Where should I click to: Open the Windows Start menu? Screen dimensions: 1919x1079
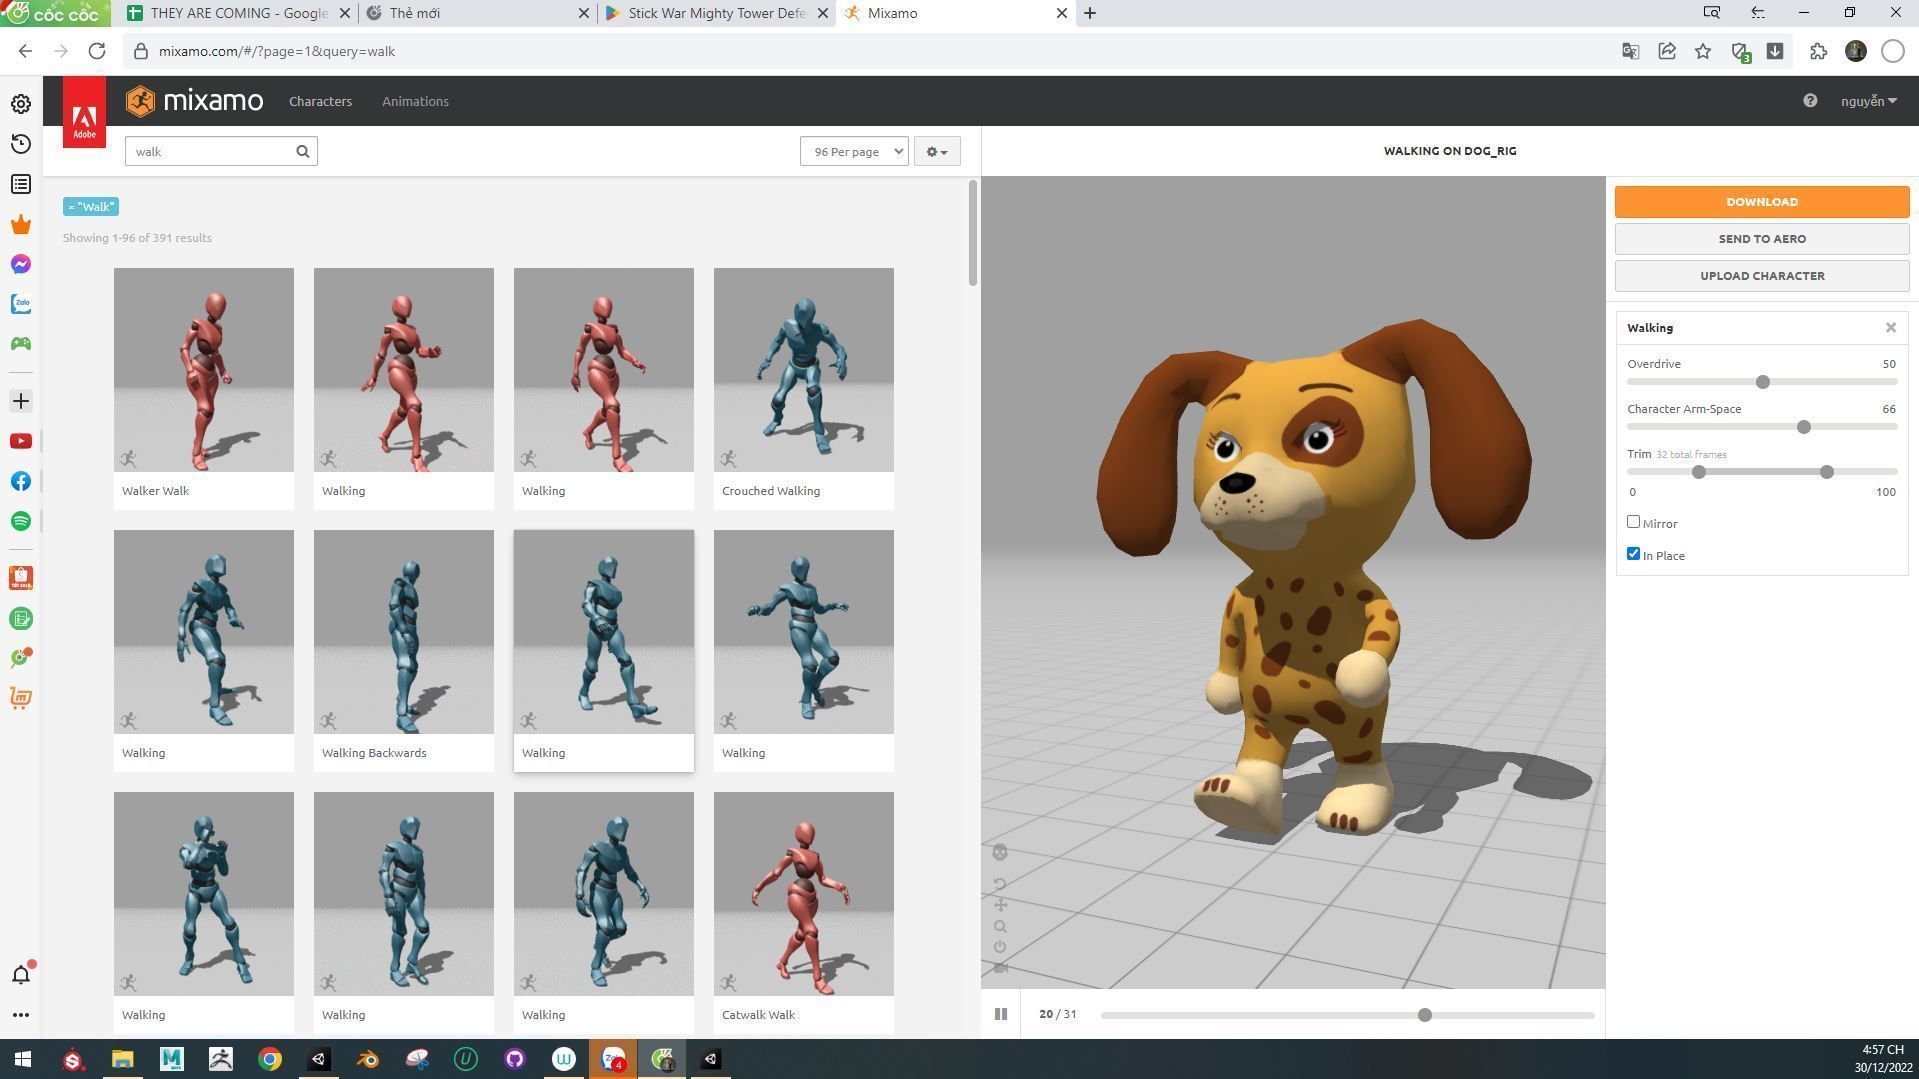pos(22,1059)
